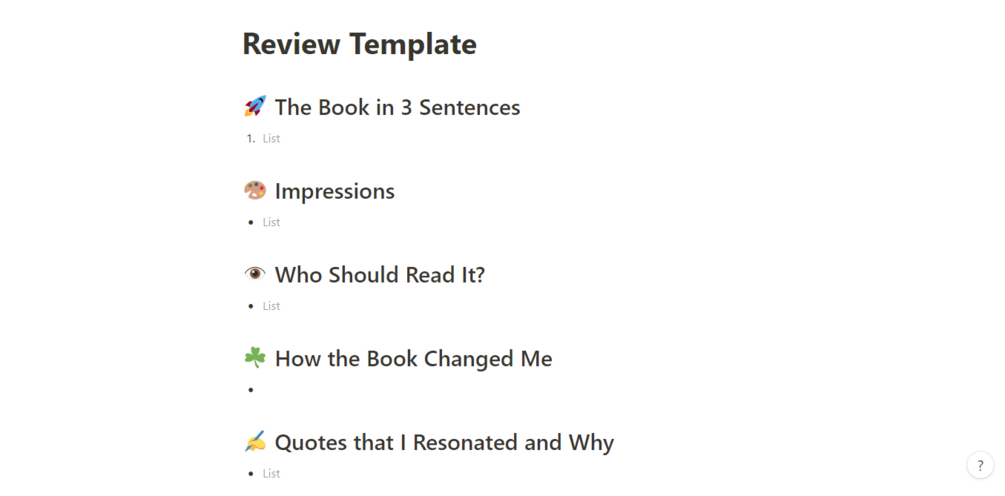Click the List placeholder under Impressions

272,223
